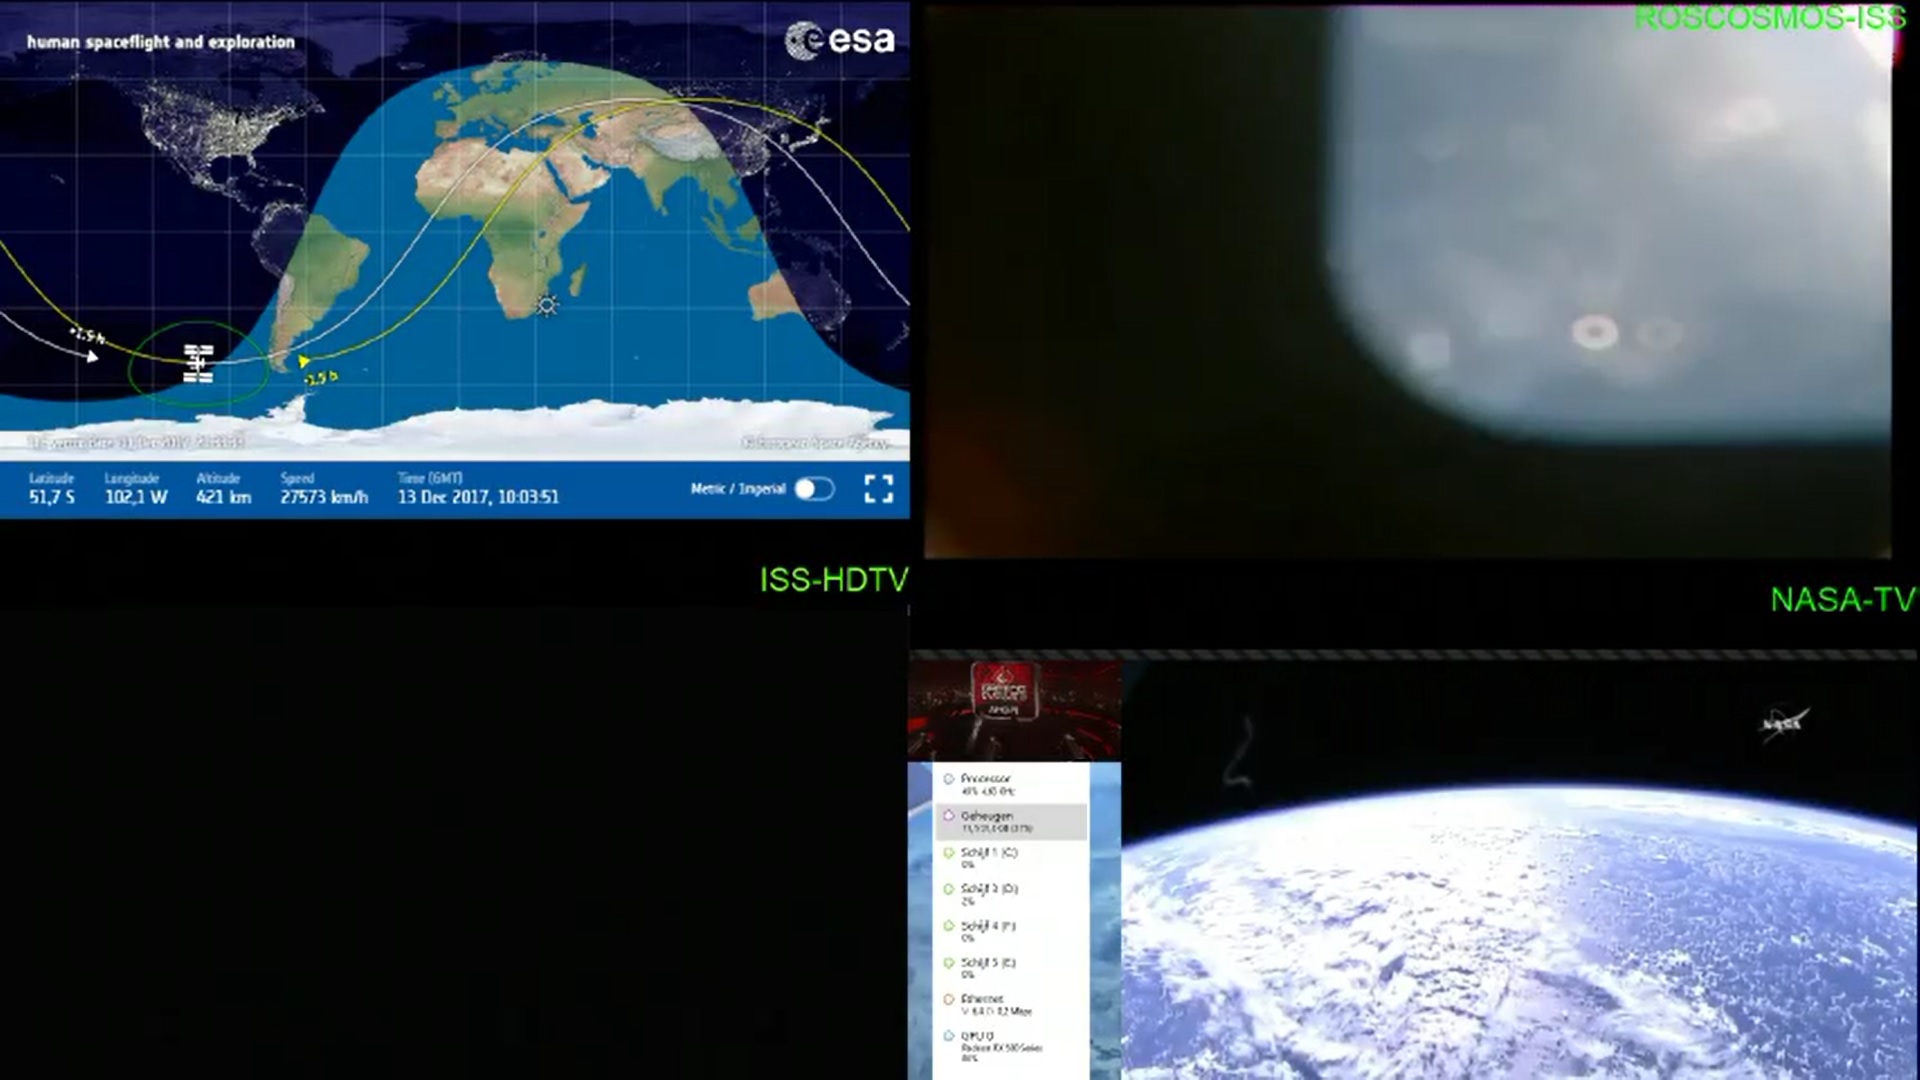Click the NASA logo watermark
Screen dimensions: 1920x1080
click(1782, 723)
